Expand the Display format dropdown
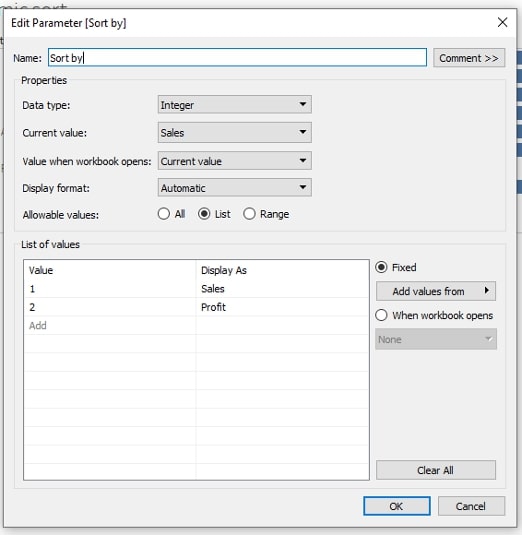The image size is (522, 536). [235, 187]
